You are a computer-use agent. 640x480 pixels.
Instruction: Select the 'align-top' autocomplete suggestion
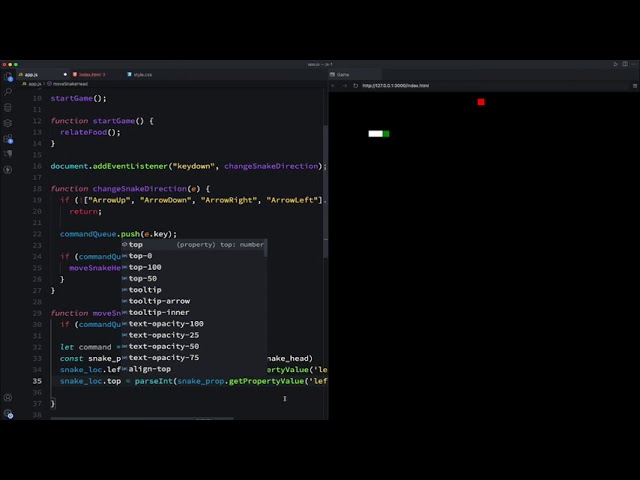[194, 369]
